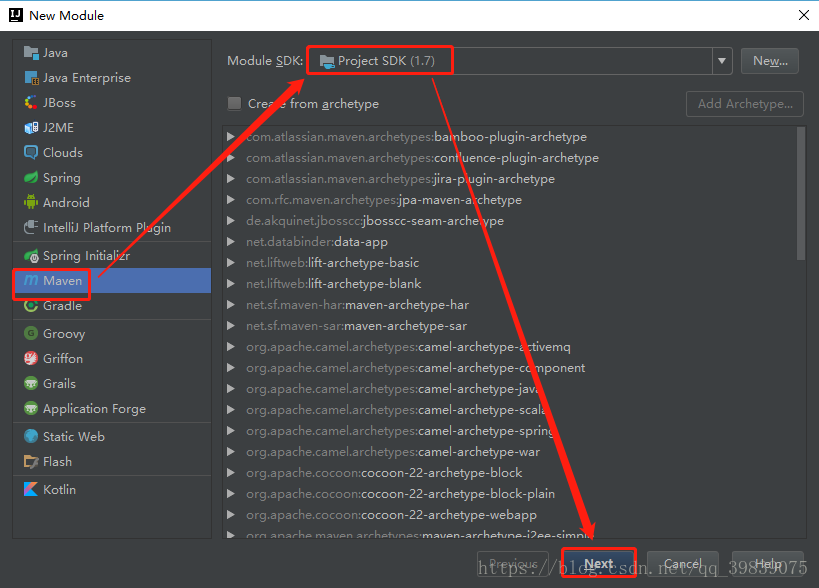Select Spring Initializr module type

pyautogui.click(x=86, y=256)
